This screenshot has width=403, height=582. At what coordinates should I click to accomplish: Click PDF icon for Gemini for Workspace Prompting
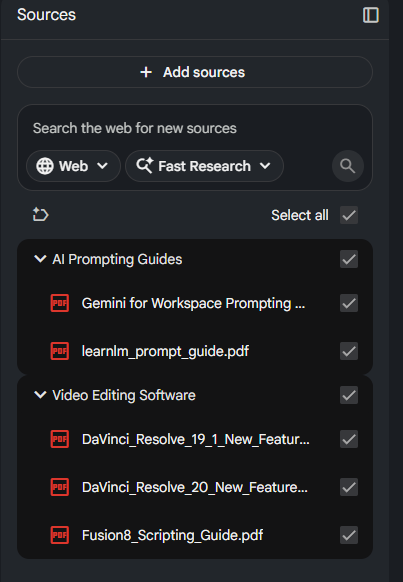pyautogui.click(x=60, y=303)
